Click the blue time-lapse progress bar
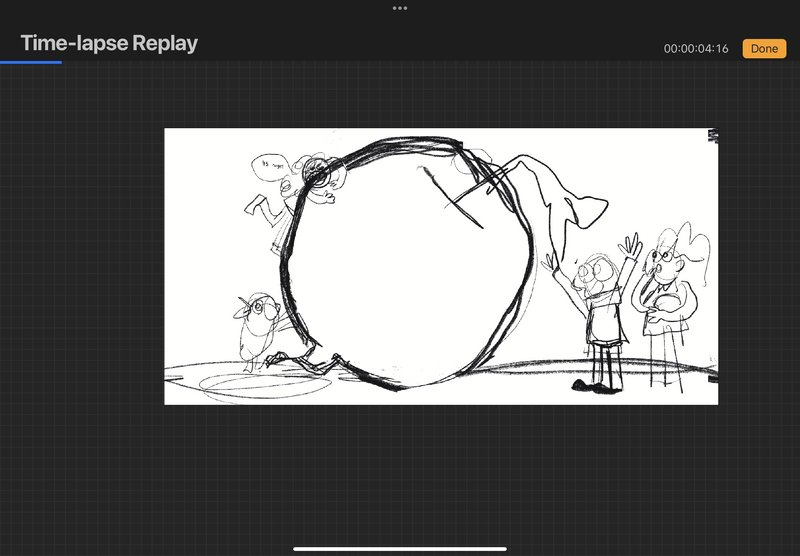800x556 pixels. pyautogui.click(x=31, y=62)
